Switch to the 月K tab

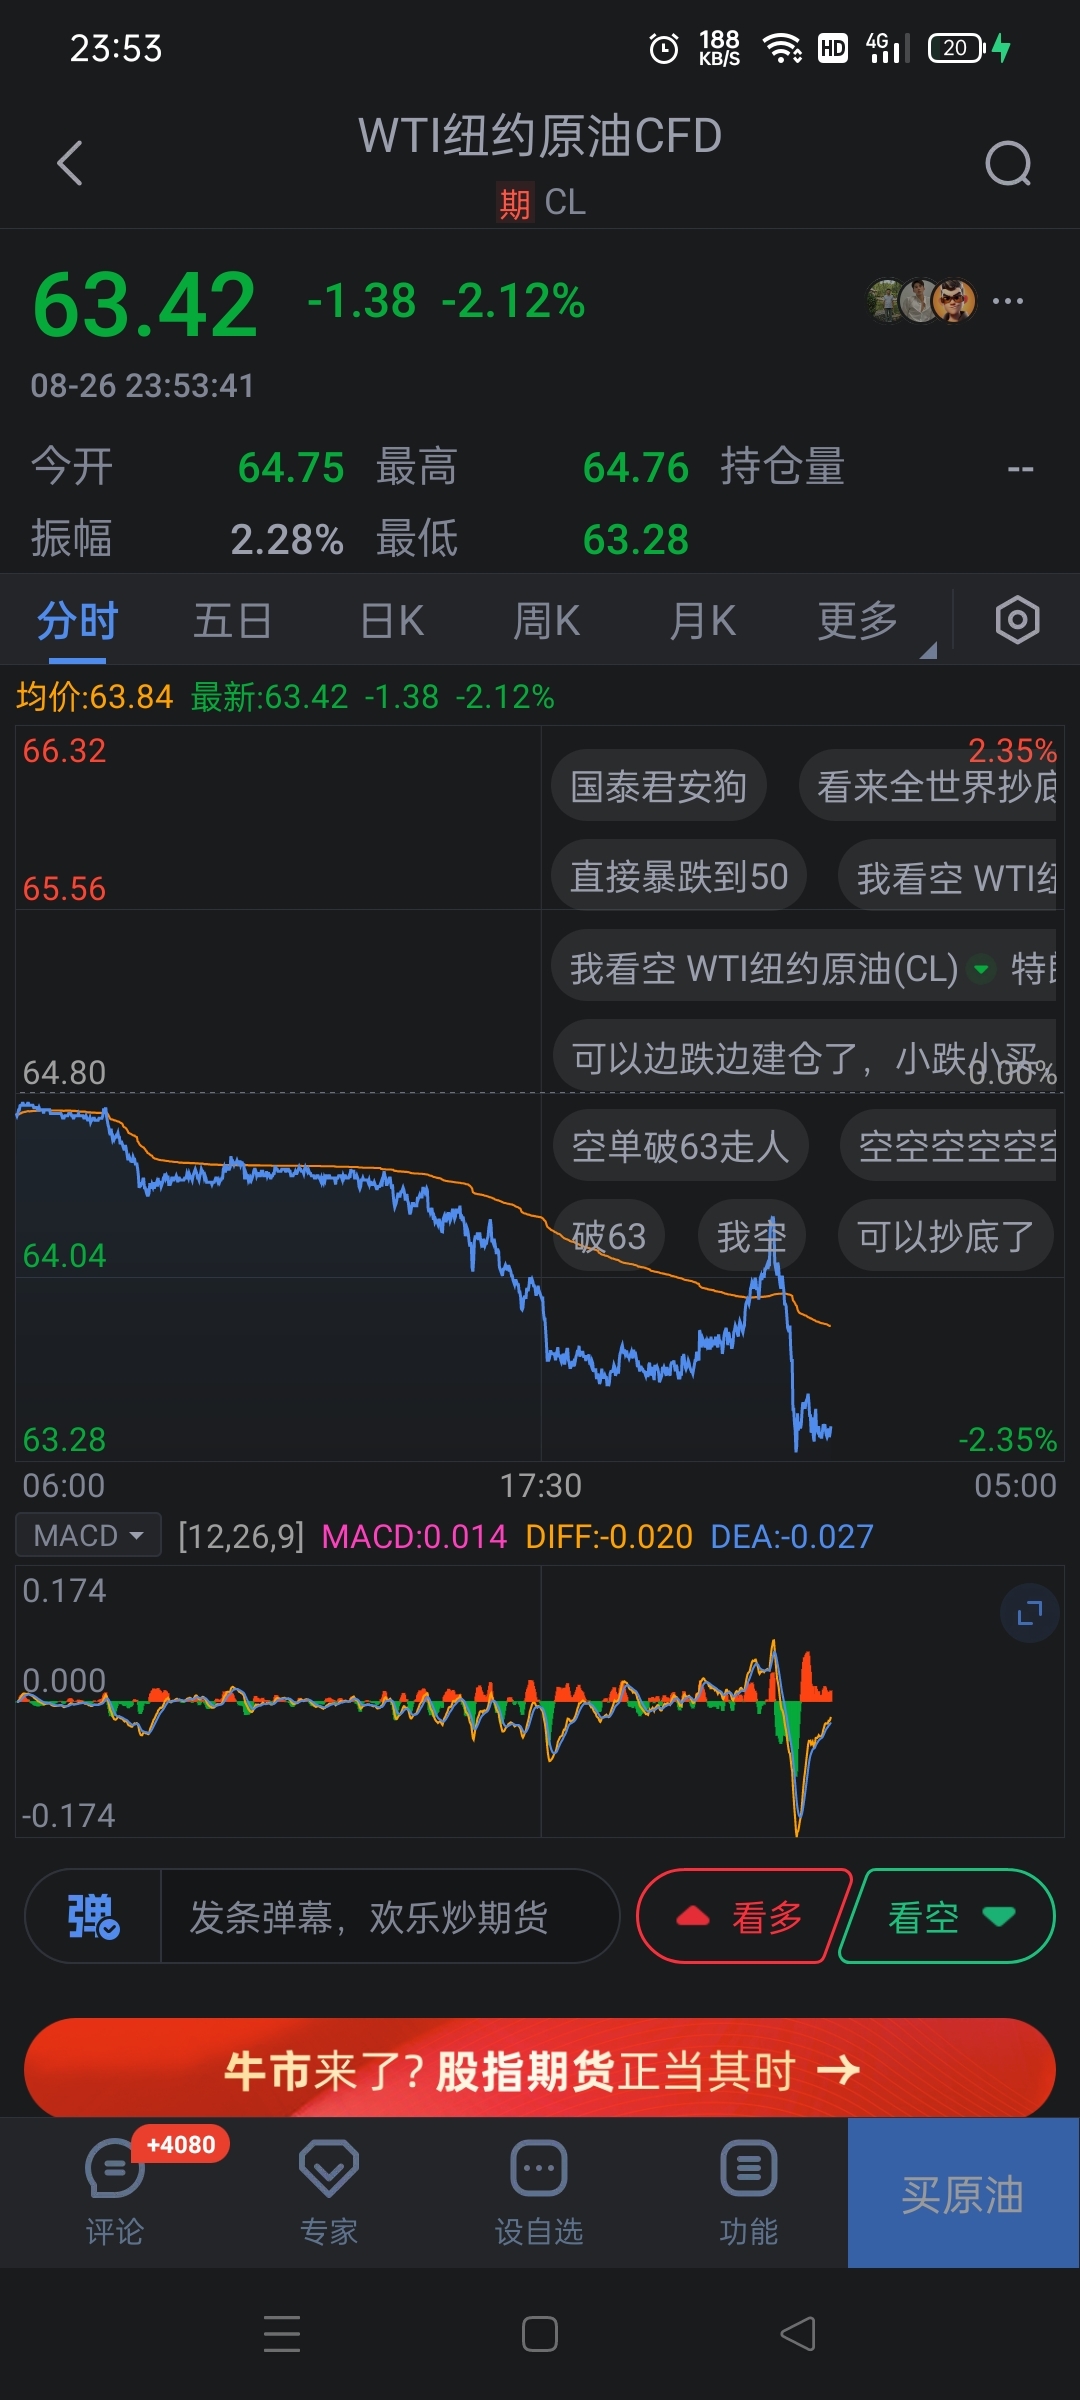[702, 621]
